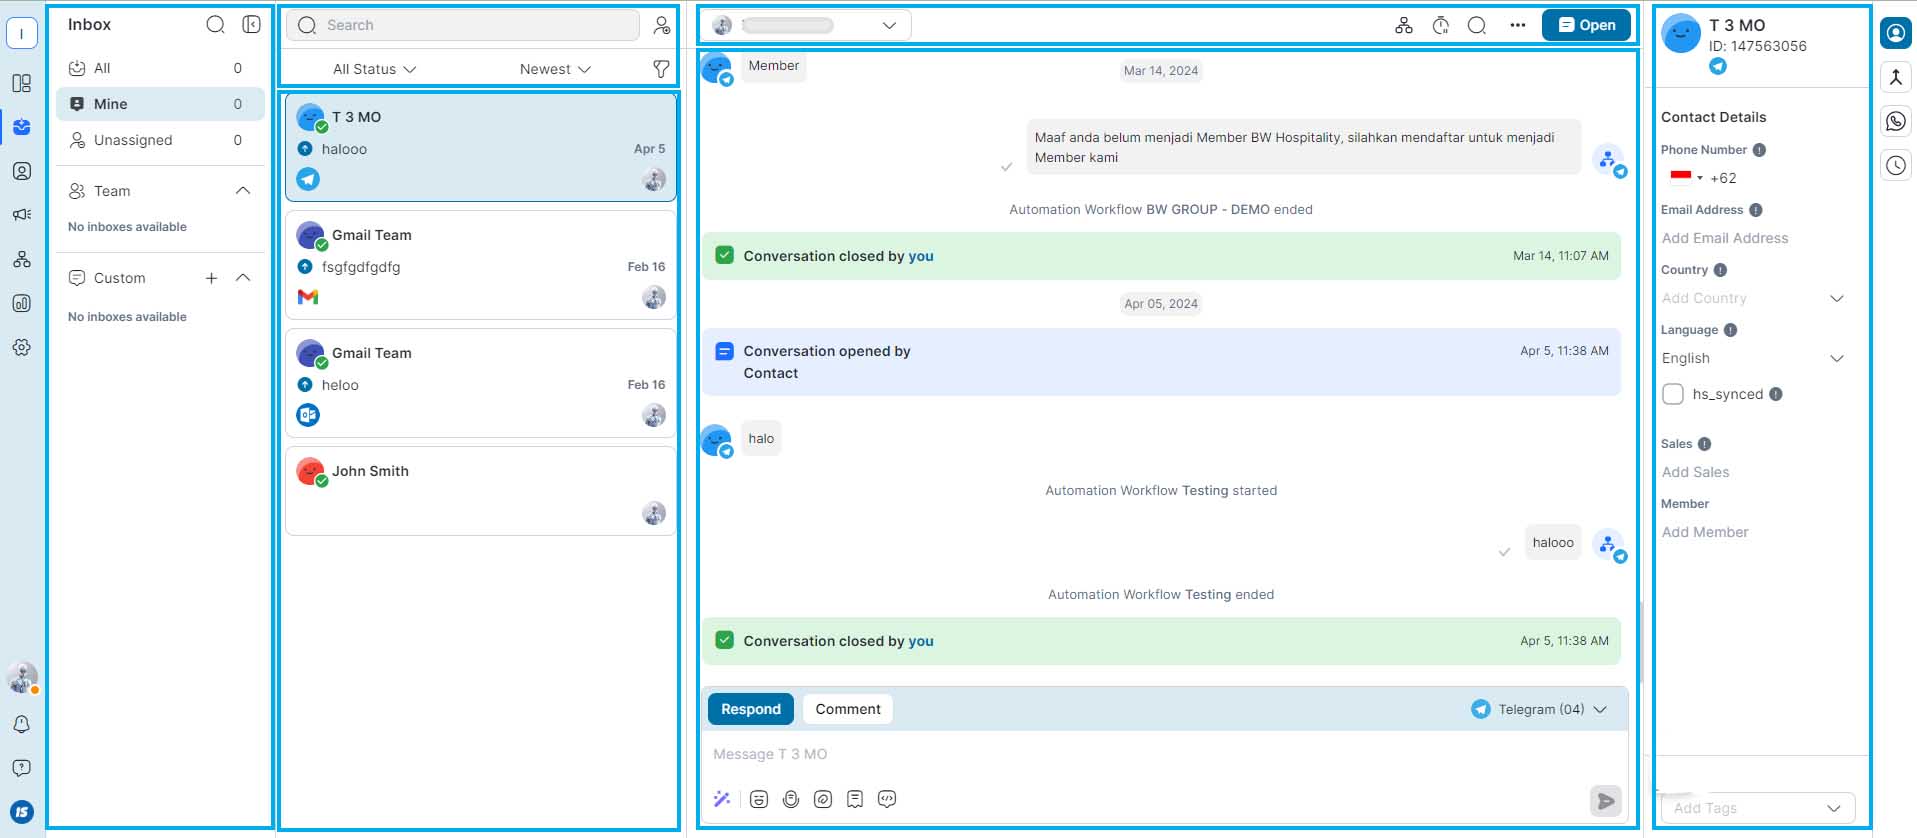This screenshot has height=838, width=1917.
Task: Open the notifications bell icon
Action: pos(21,724)
